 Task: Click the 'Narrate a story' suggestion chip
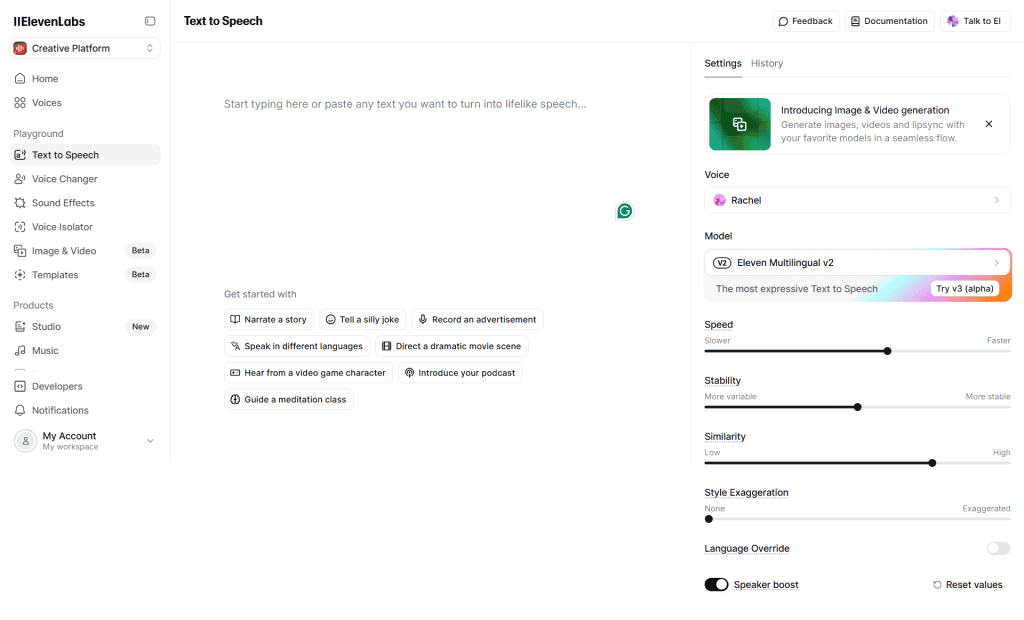(269, 319)
